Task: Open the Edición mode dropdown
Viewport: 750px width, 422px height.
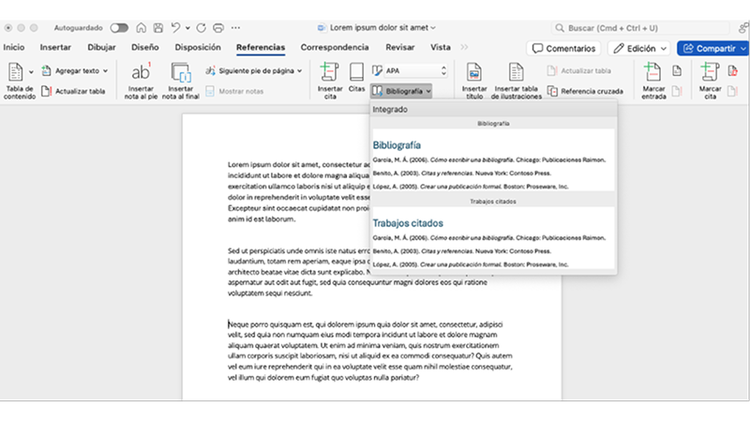Action: (x=640, y=48)
